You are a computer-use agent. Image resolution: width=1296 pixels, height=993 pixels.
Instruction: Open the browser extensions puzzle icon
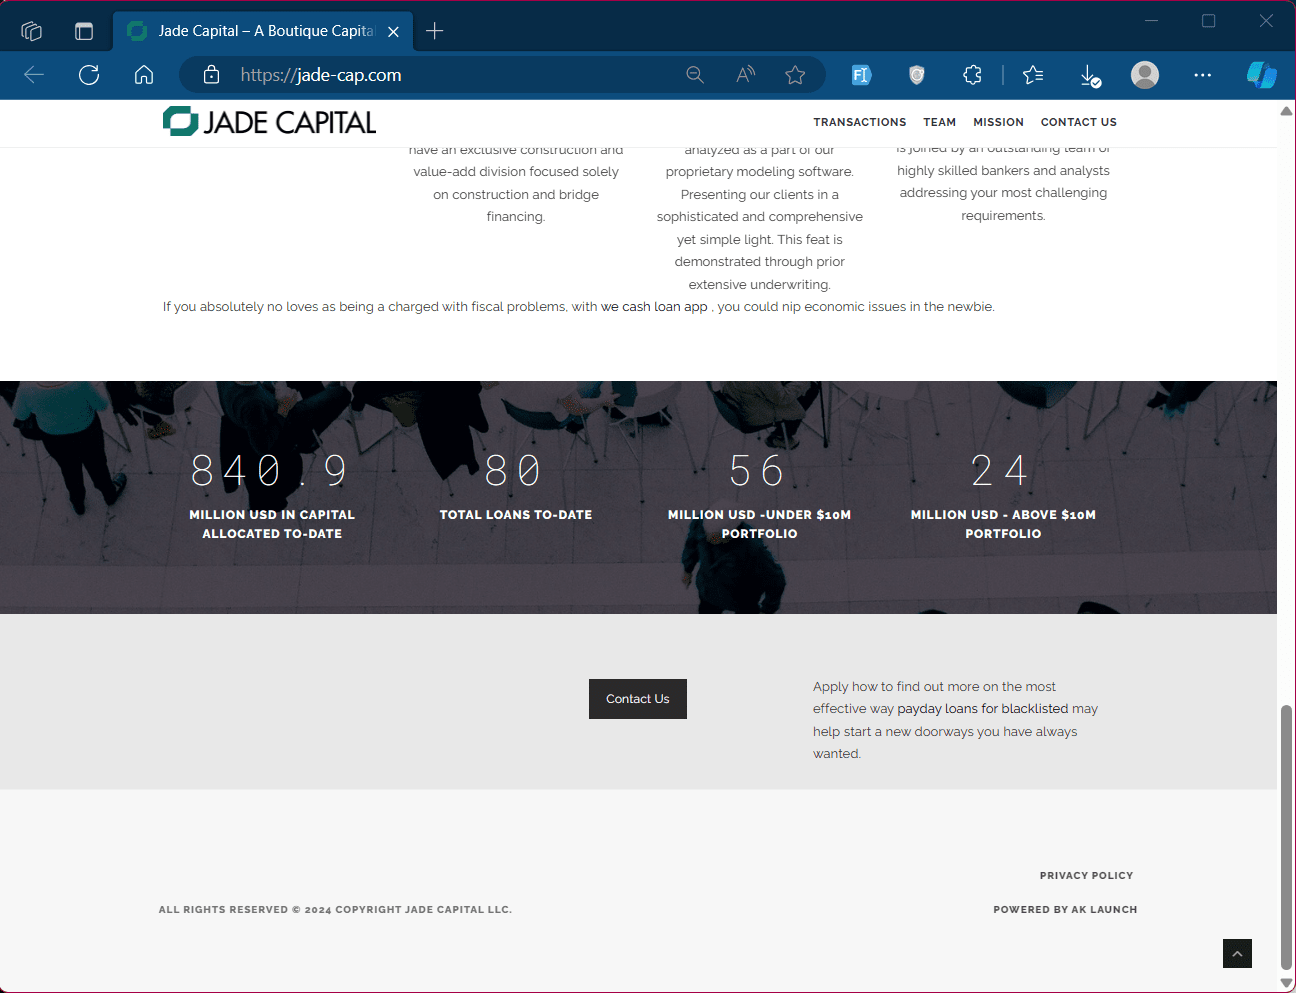[972, 75]
